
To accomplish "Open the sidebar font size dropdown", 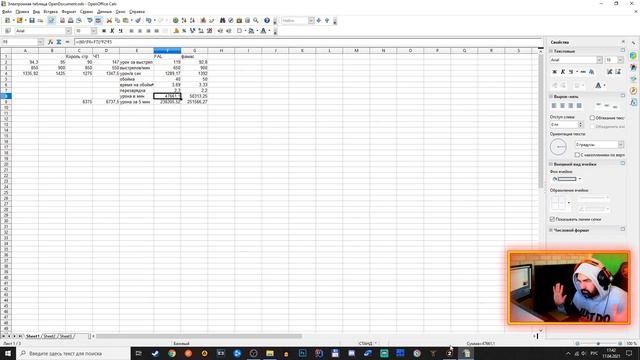I will pyautogui.click(x=620, y=60).
